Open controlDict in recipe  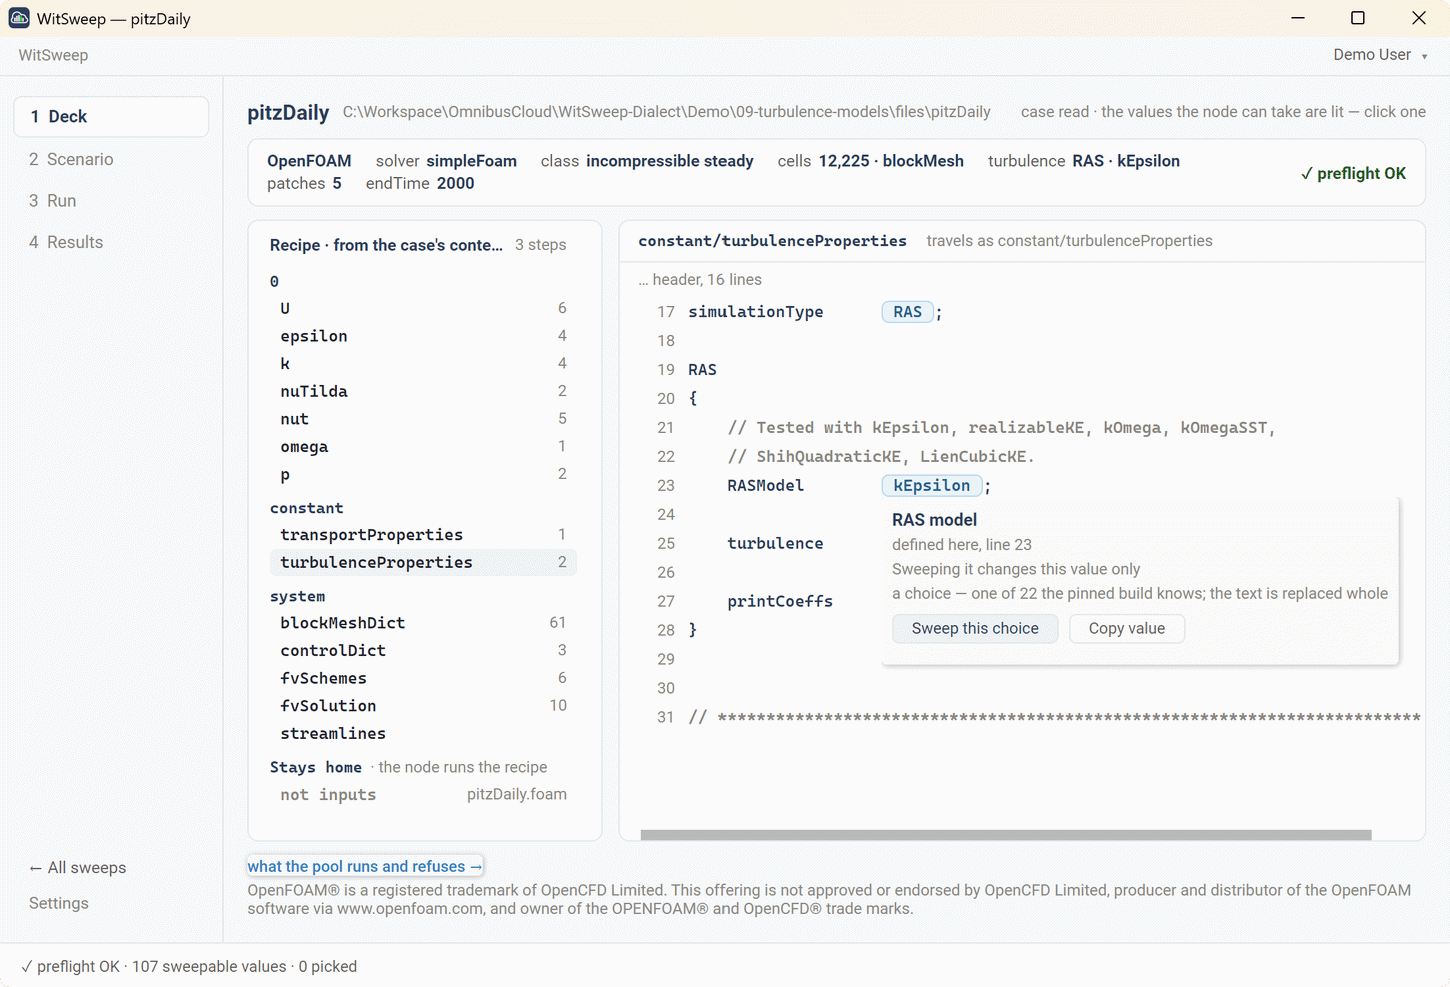423,651
